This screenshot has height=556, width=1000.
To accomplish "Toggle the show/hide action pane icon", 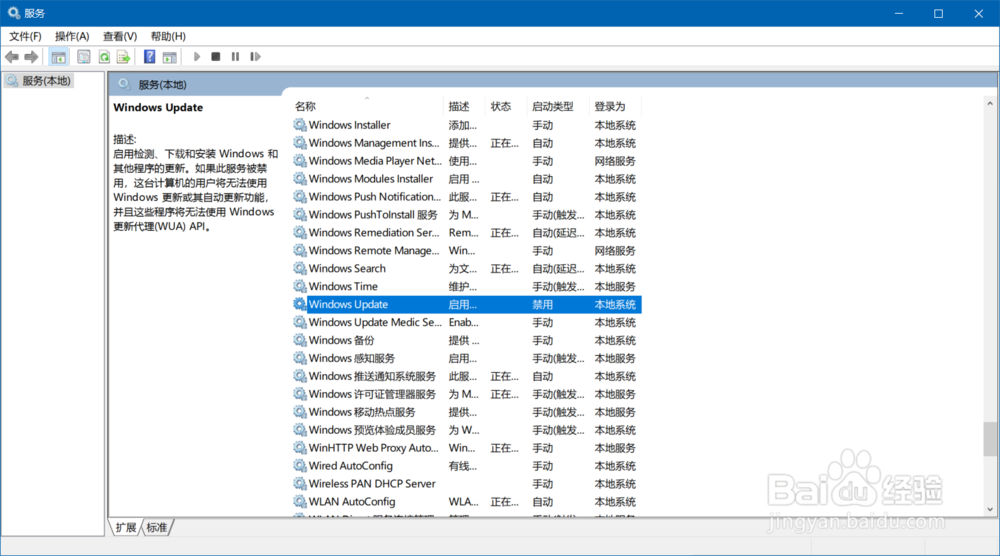I will (x=170, y=57).
